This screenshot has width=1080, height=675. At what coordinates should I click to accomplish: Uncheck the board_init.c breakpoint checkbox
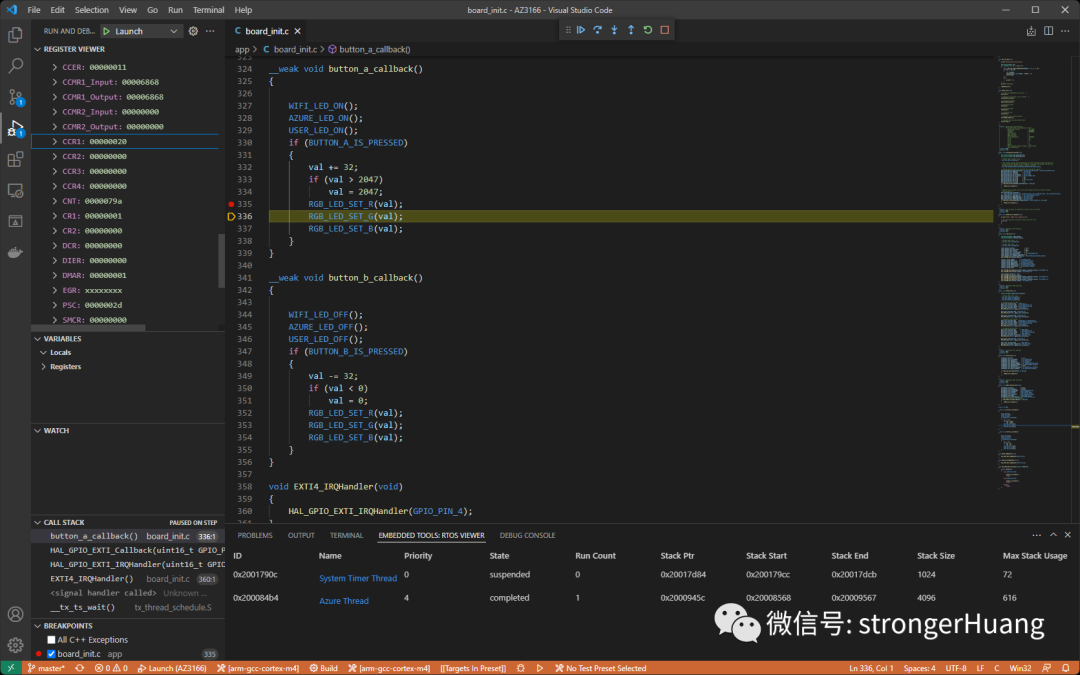point(51,654)
